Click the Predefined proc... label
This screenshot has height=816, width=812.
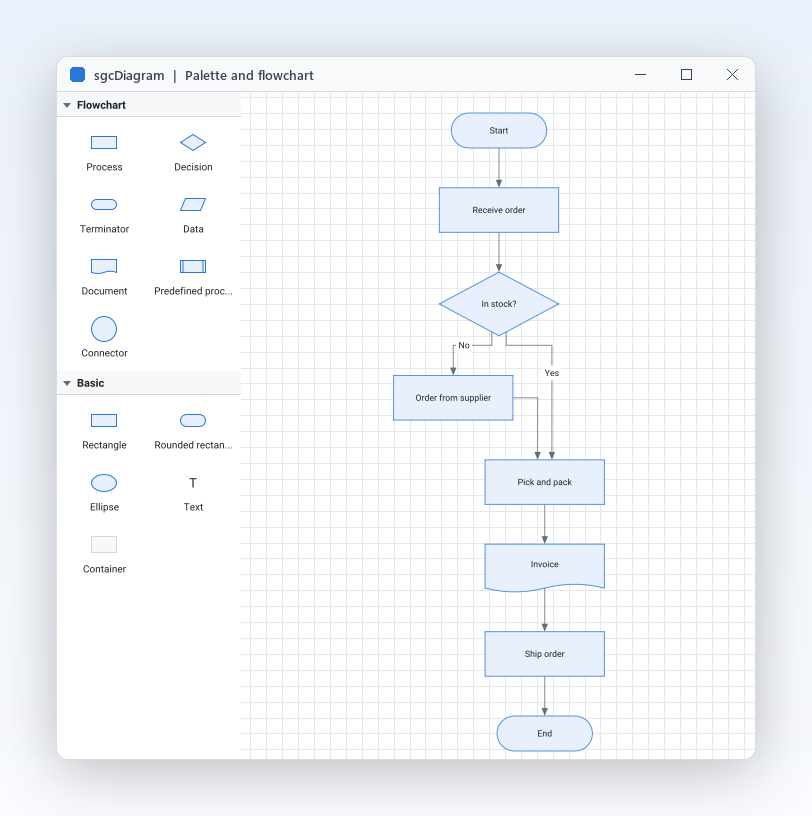(x=193, y=291)
